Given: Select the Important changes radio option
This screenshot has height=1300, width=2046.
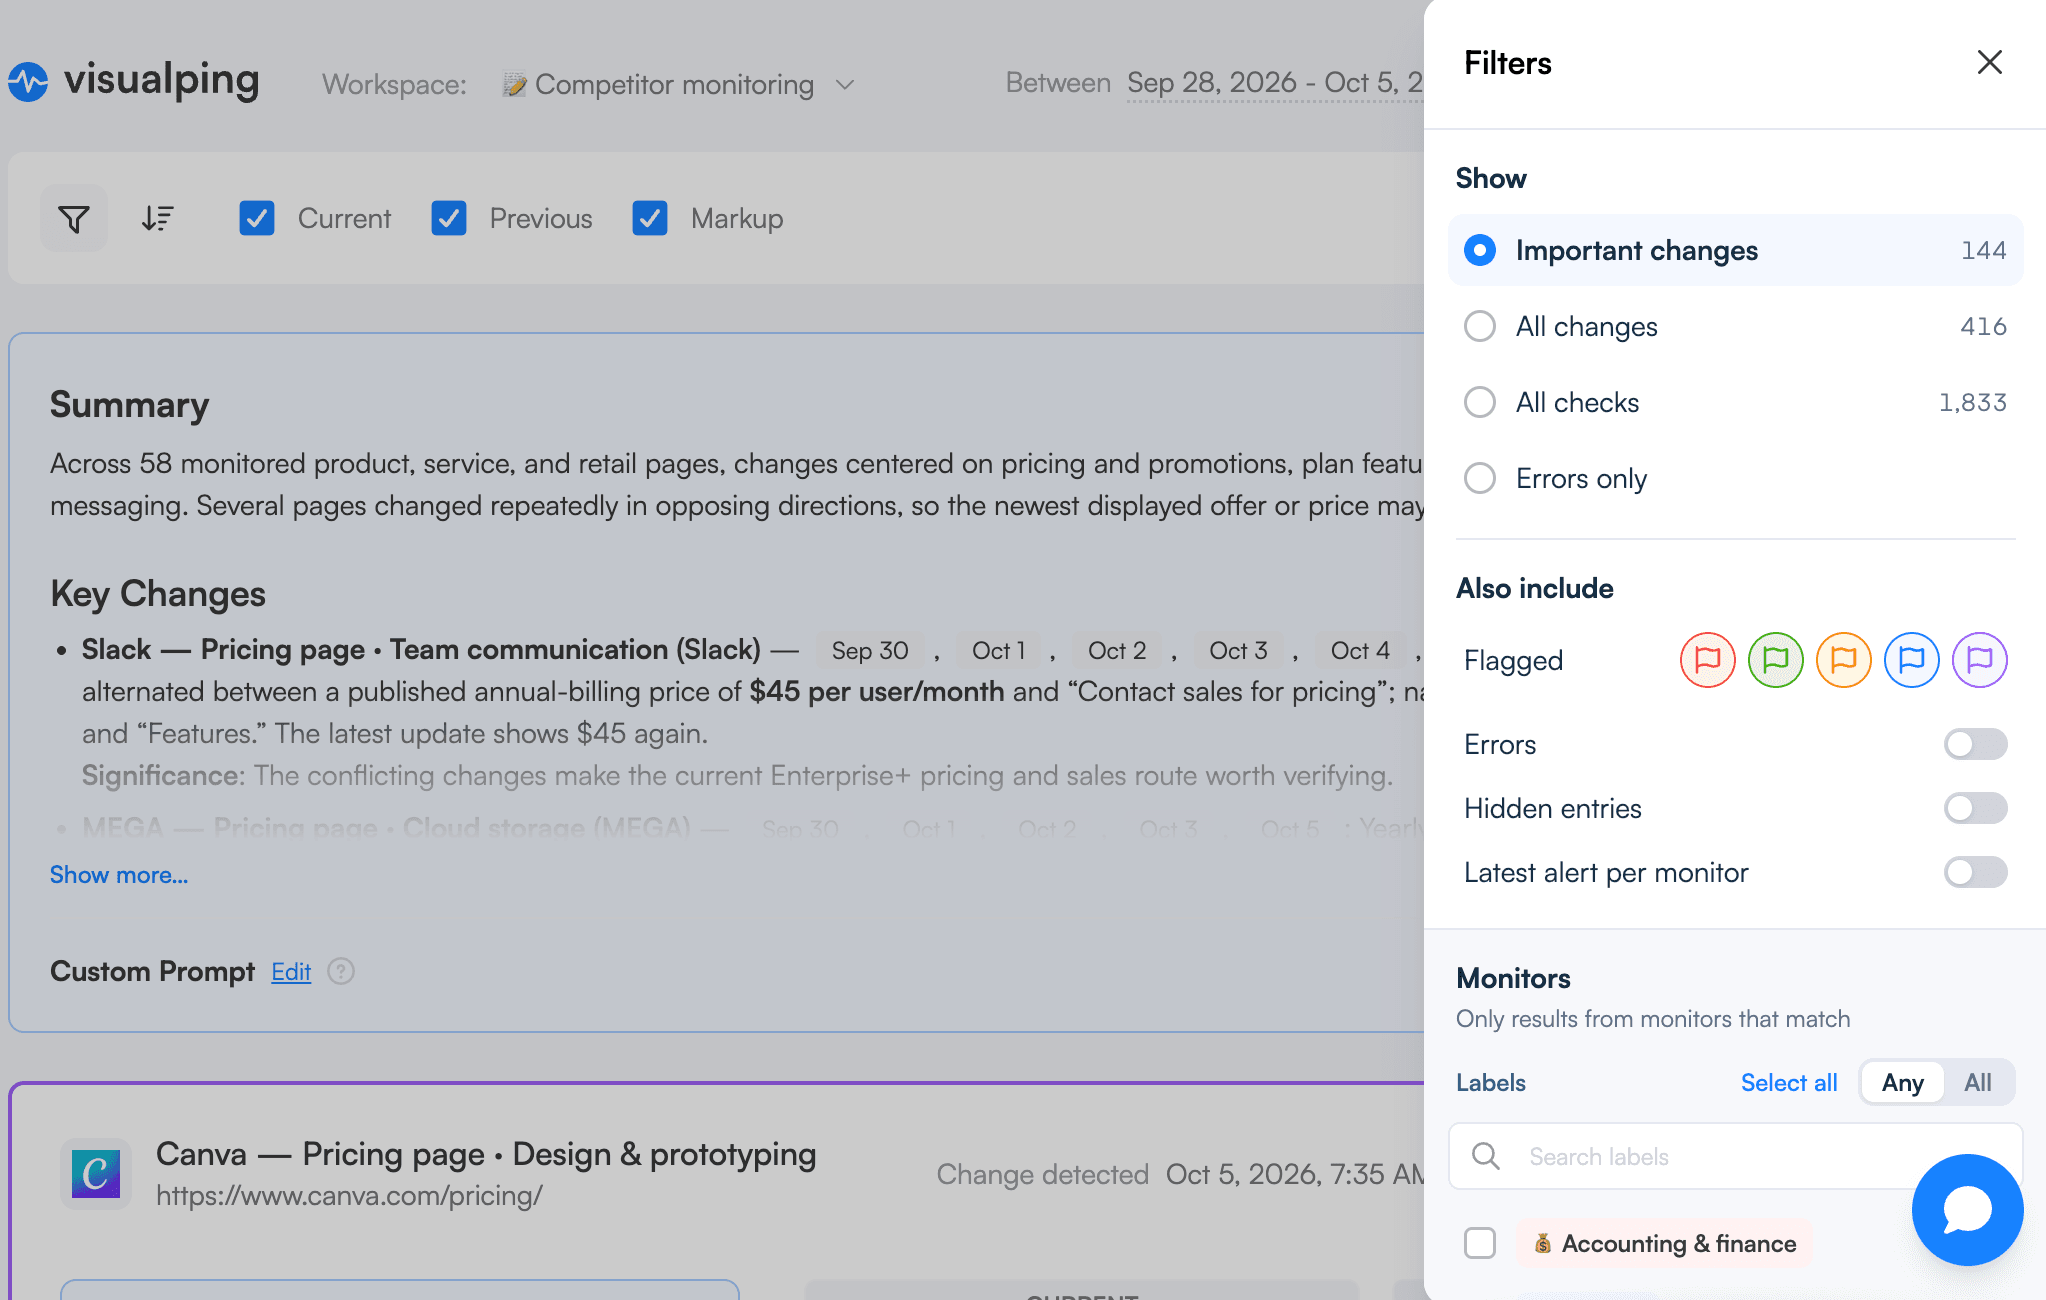Looking at the screenshot, I should pos(1735,250).
